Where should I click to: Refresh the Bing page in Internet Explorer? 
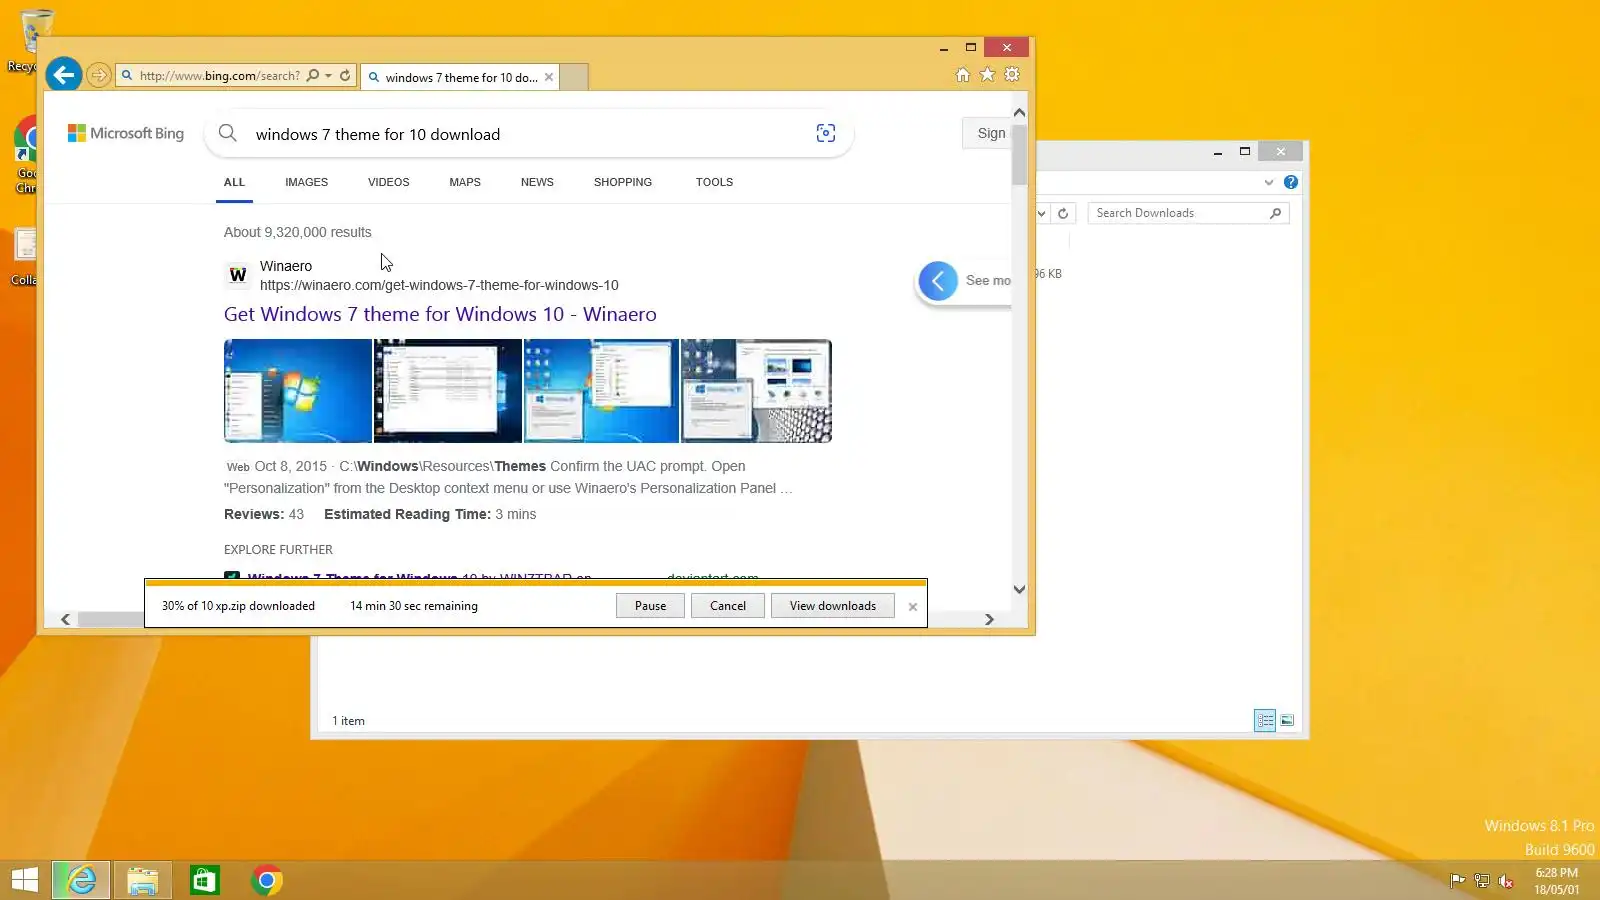pyautogui.click(x=345, y=75)
